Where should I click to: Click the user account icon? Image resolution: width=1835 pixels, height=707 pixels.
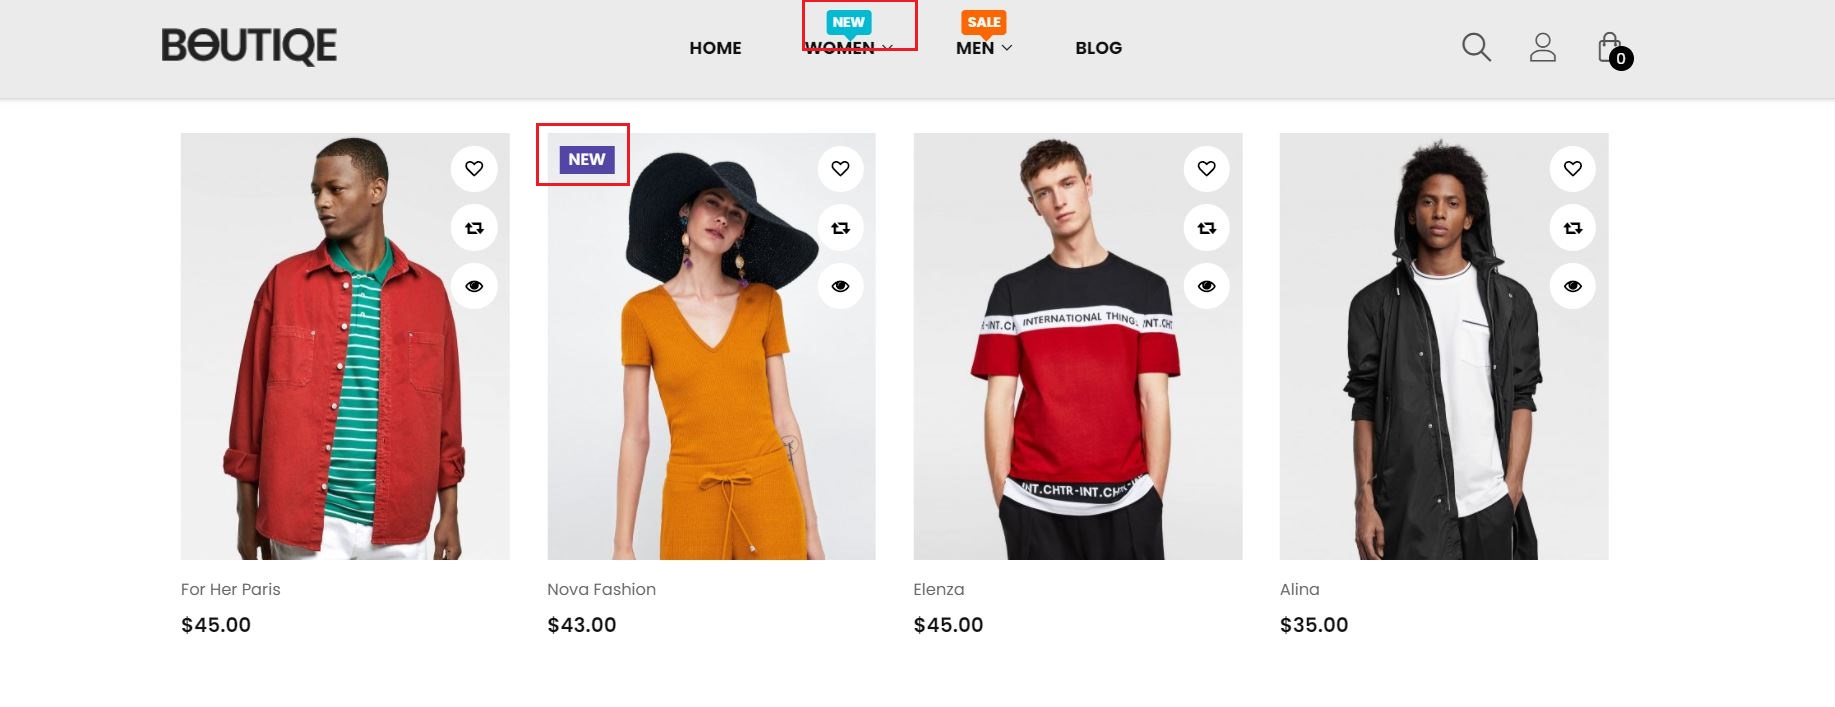pyautogui.click(x=1543, y=47)
